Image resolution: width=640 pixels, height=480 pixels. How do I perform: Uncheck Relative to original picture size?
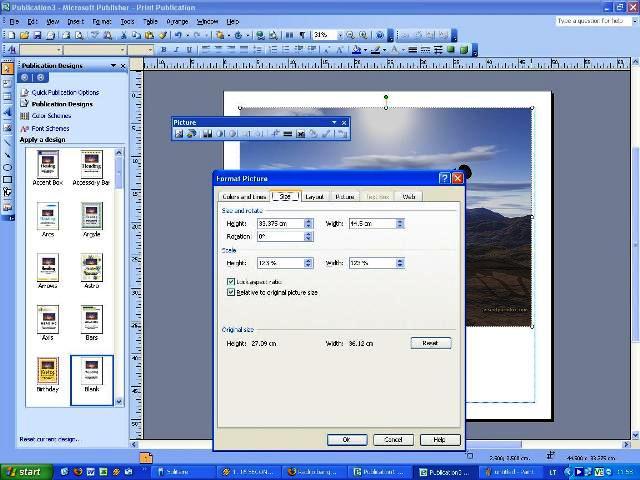click(232, 293)
